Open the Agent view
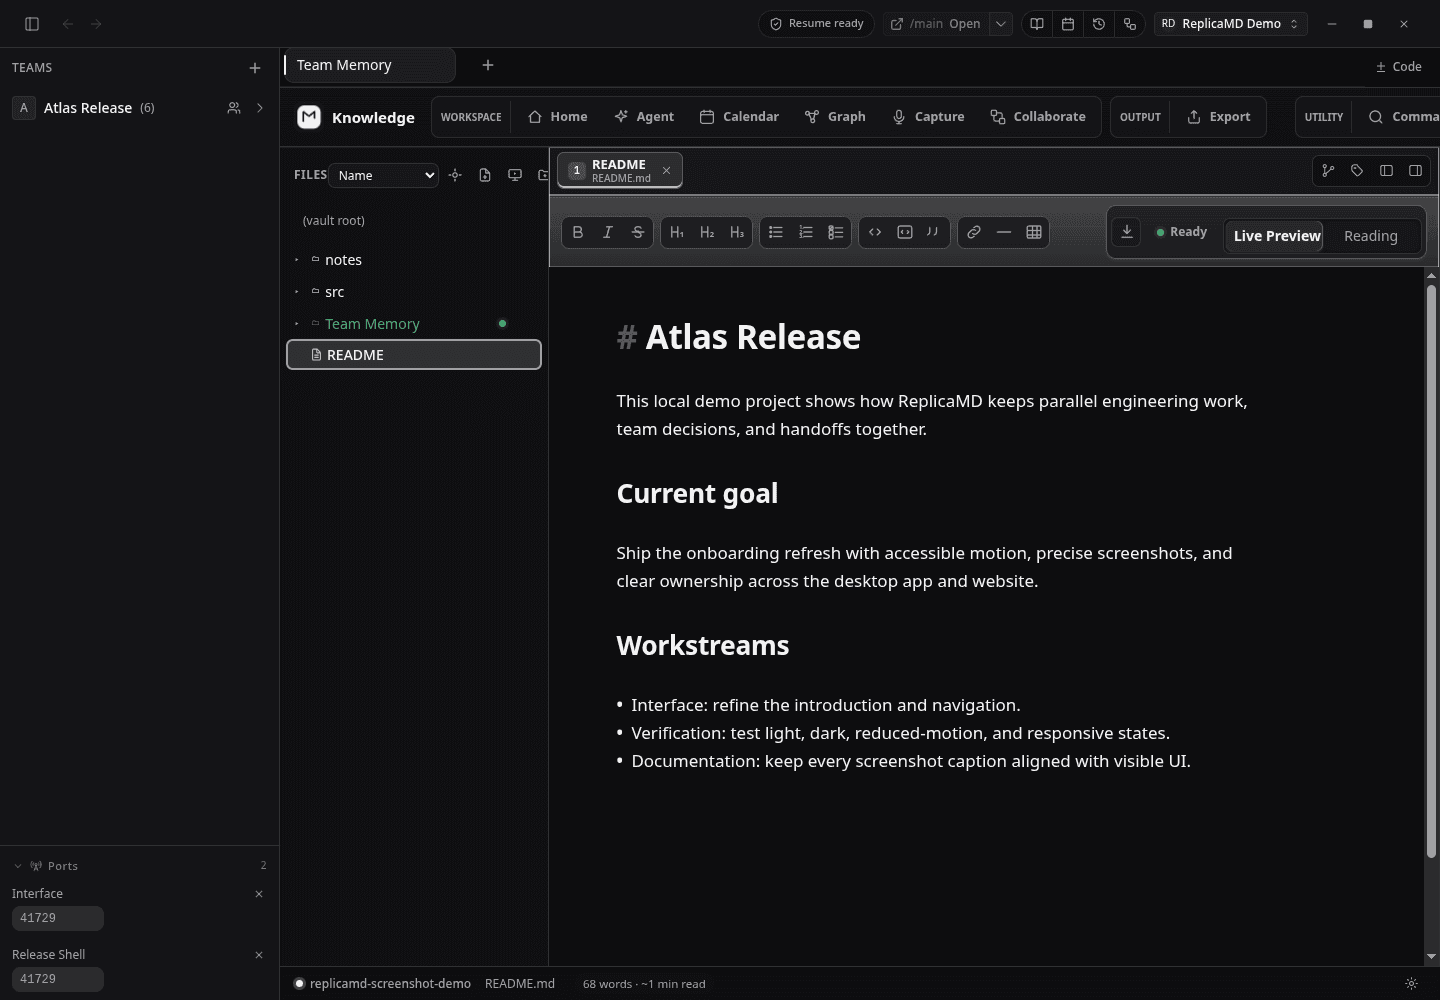Image resolution: width=1440 pixels, height=1000 pixels. (x=644, y=117)
